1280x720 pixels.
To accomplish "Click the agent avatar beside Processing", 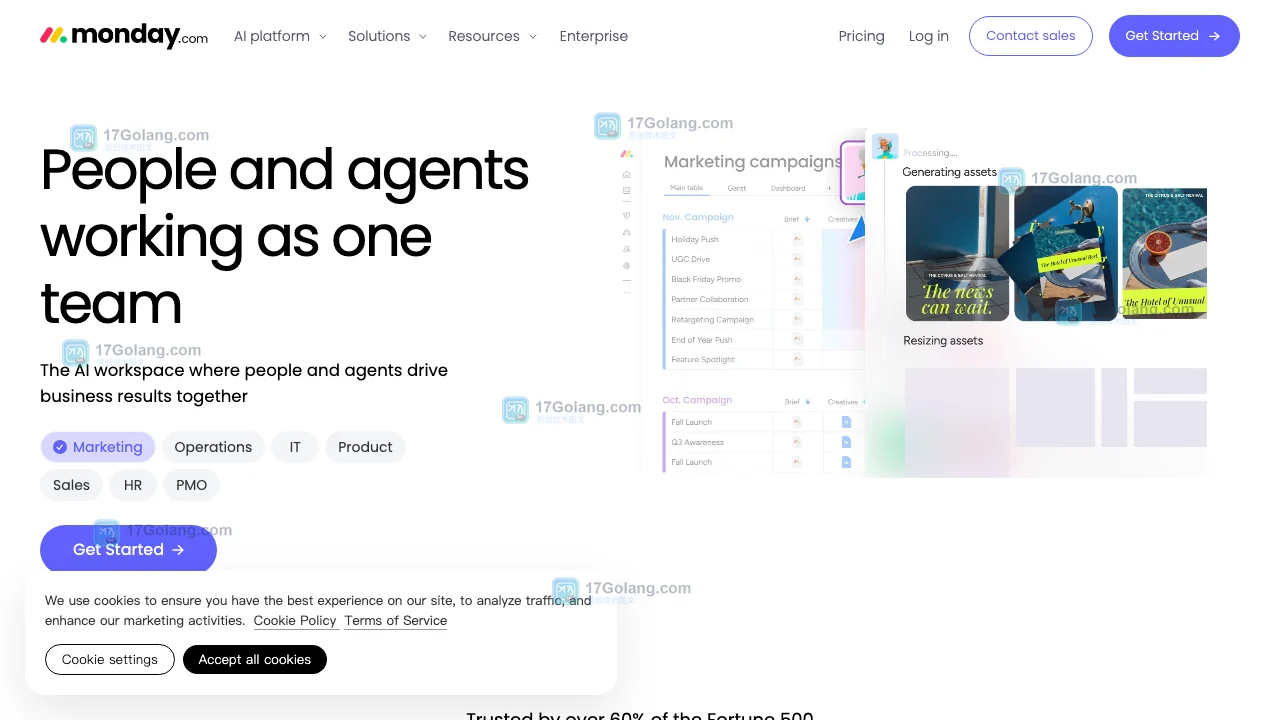I will click(885, 146).
